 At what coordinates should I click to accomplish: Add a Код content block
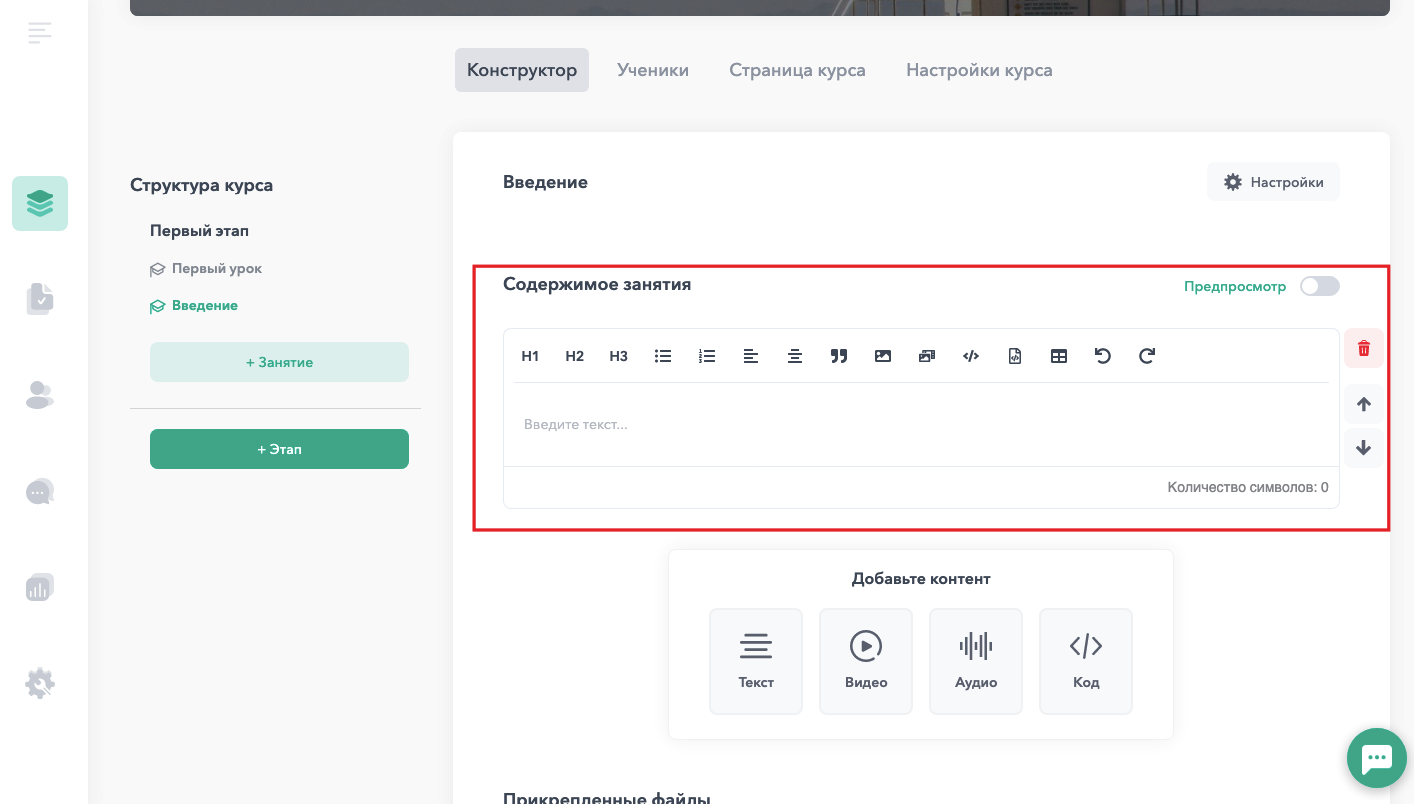tap(1086, 661)
